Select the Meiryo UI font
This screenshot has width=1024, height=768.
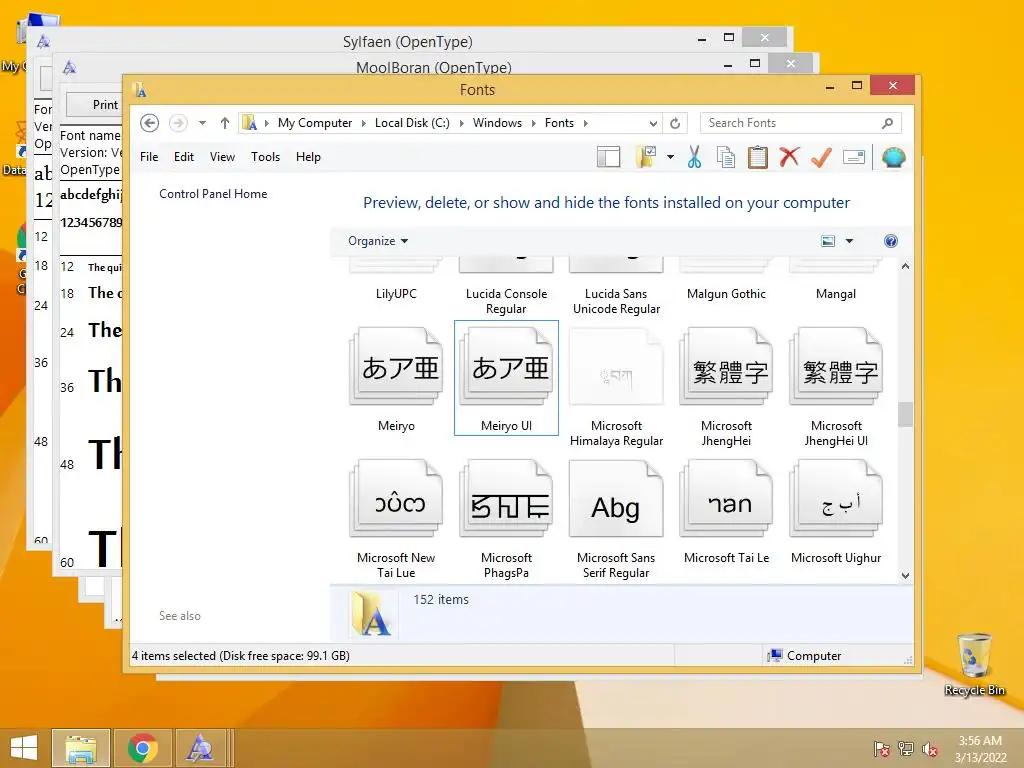506,379
